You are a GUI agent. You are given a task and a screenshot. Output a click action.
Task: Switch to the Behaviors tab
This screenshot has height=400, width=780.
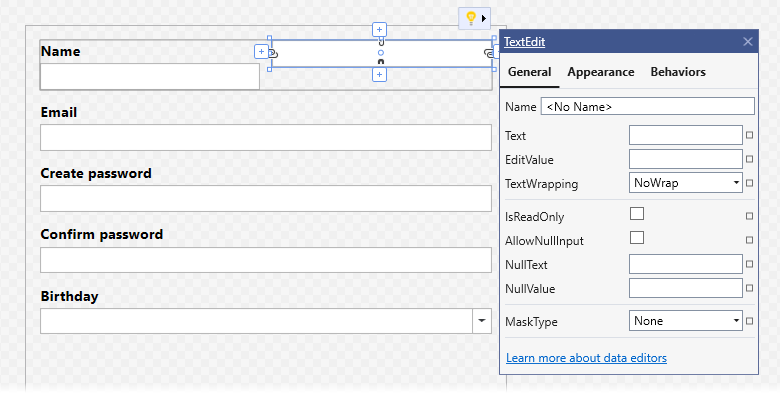tap(678, 72)
